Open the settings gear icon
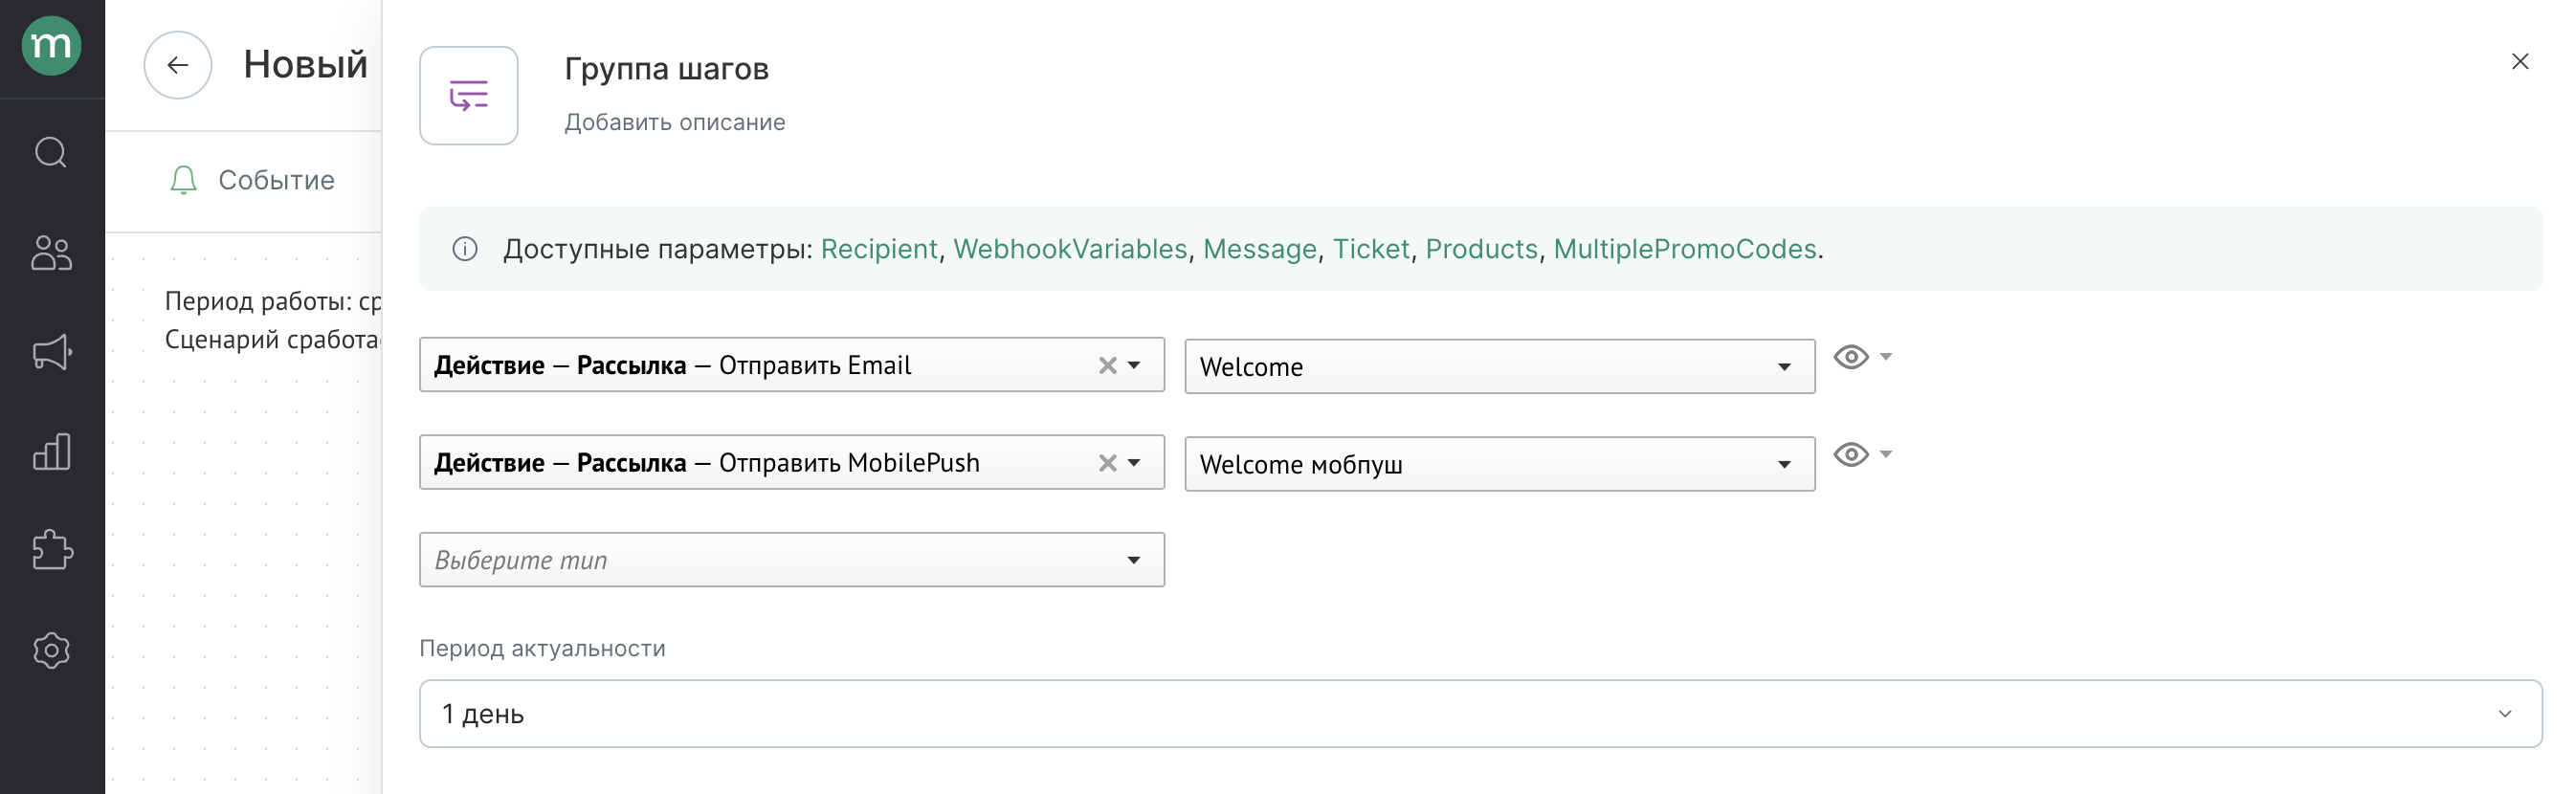Image resolution: width=2576 pixels, height=794 pixels. (51, 651)
